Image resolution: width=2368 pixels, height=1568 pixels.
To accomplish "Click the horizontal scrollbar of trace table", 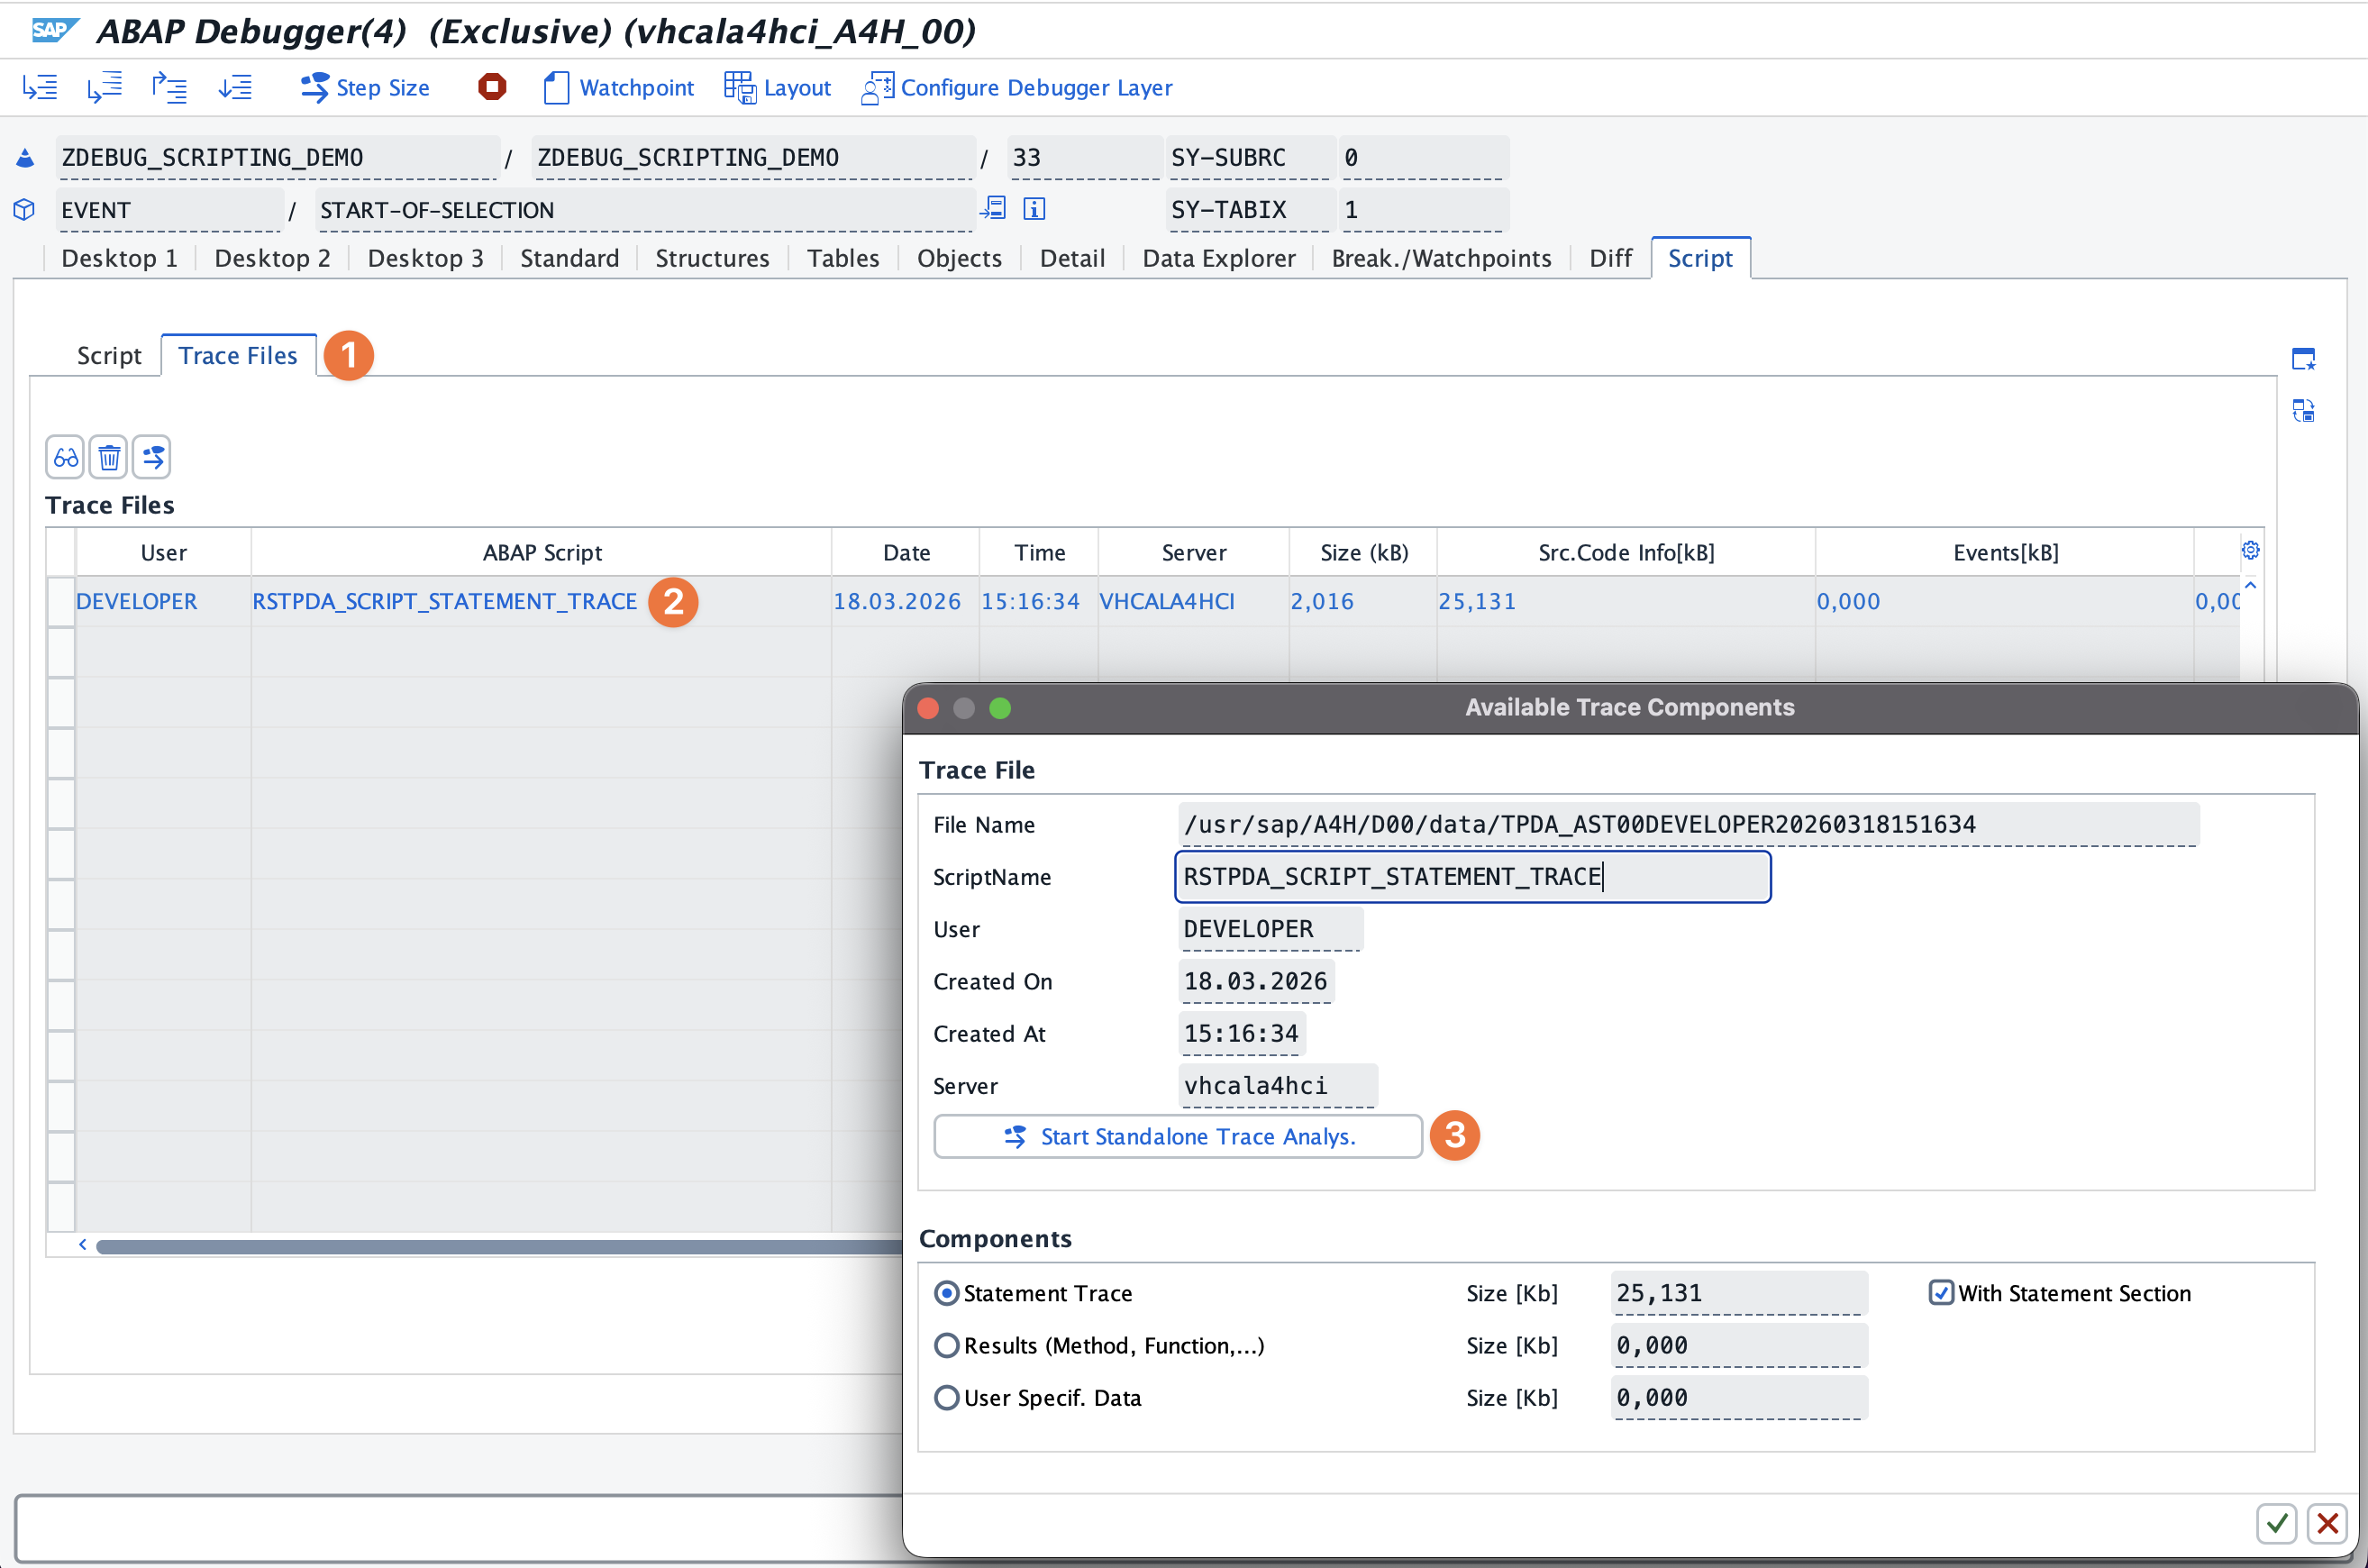I will click(500, 1245).
